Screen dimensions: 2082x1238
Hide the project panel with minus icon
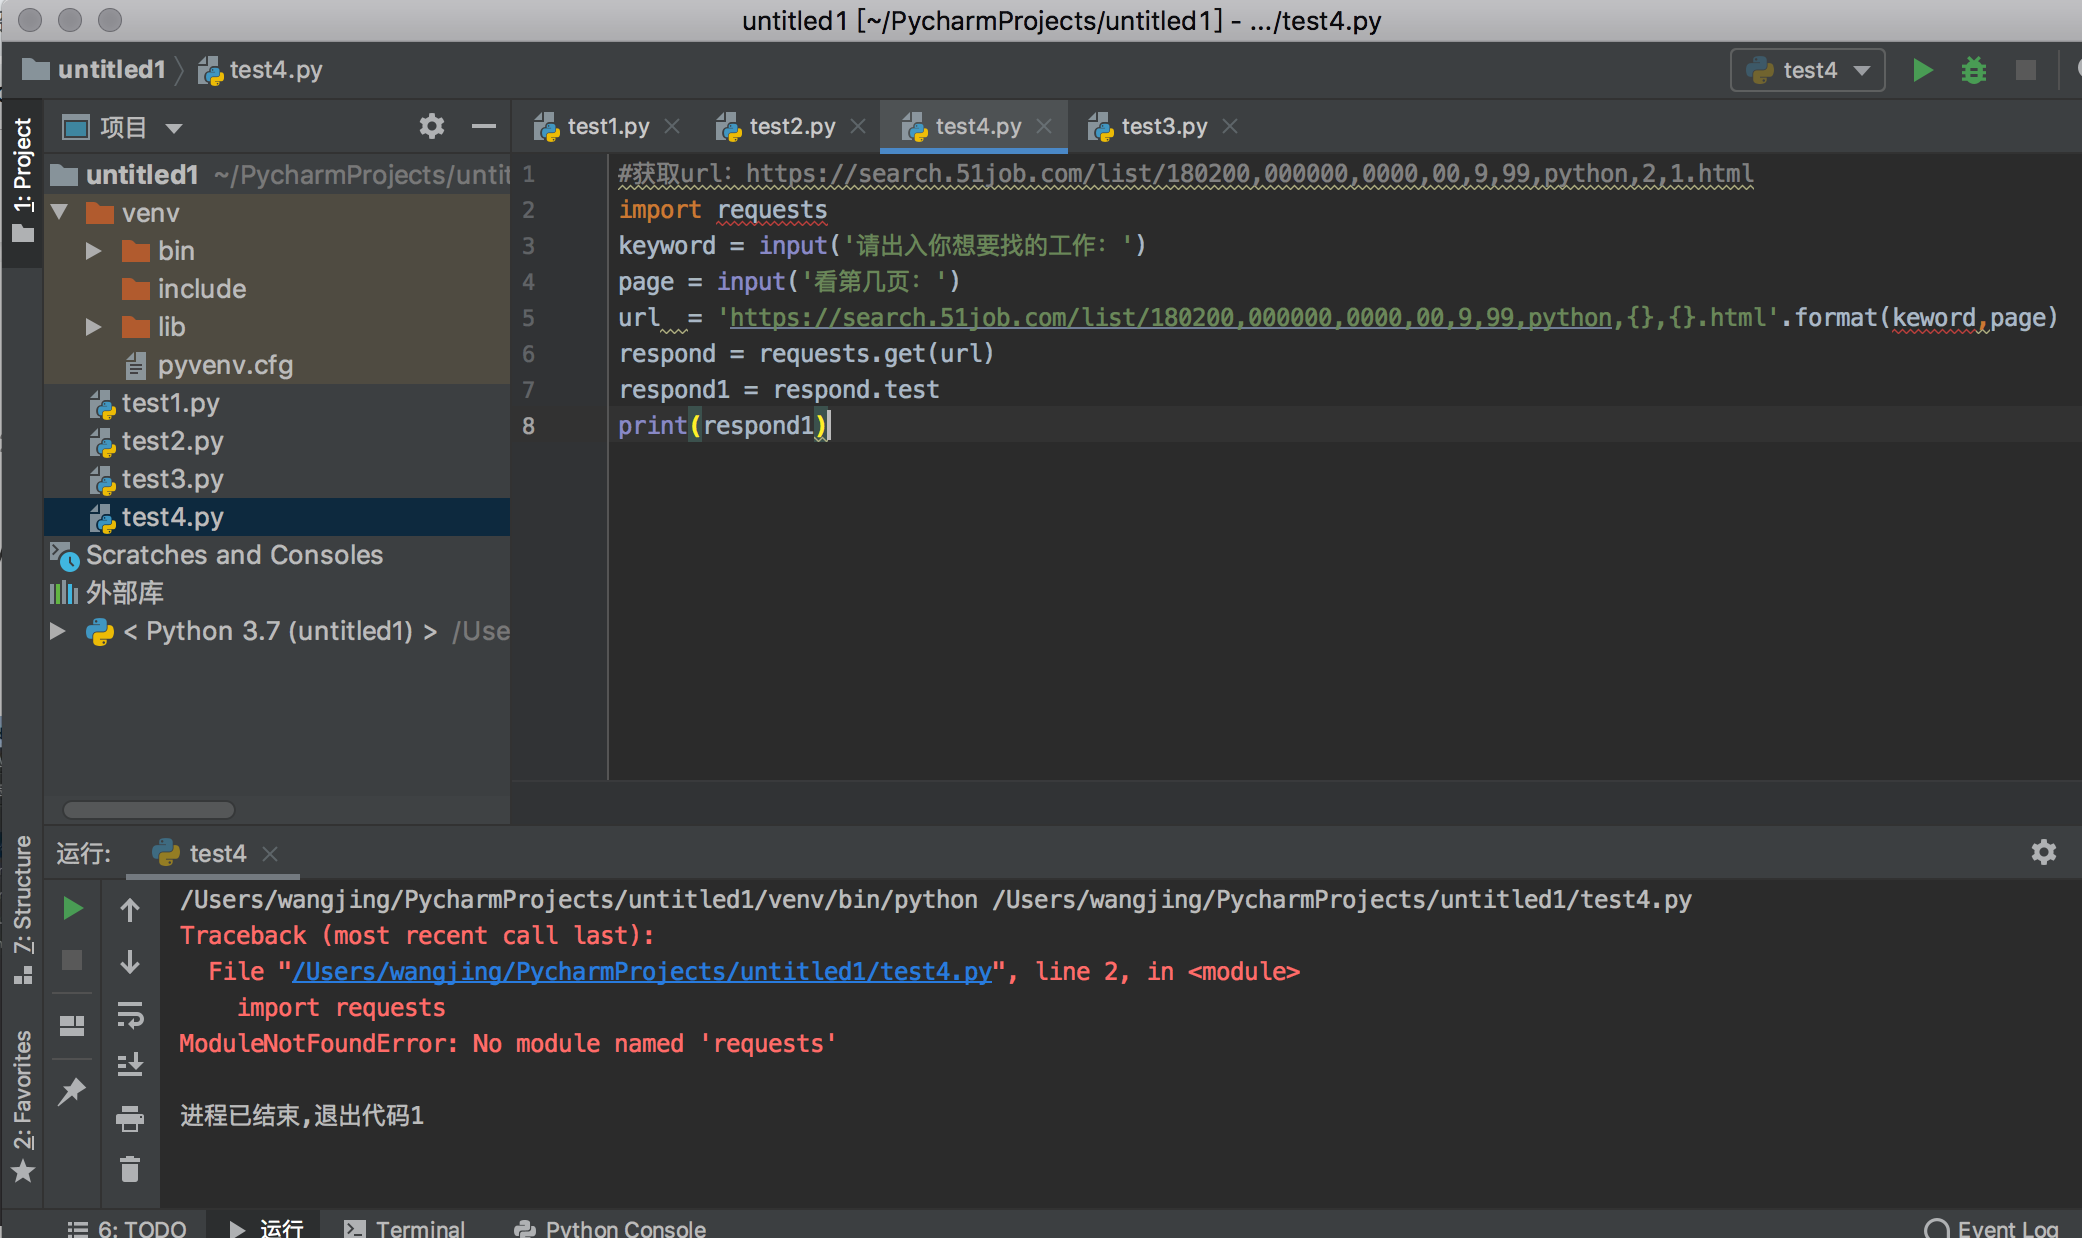[484, 127]
